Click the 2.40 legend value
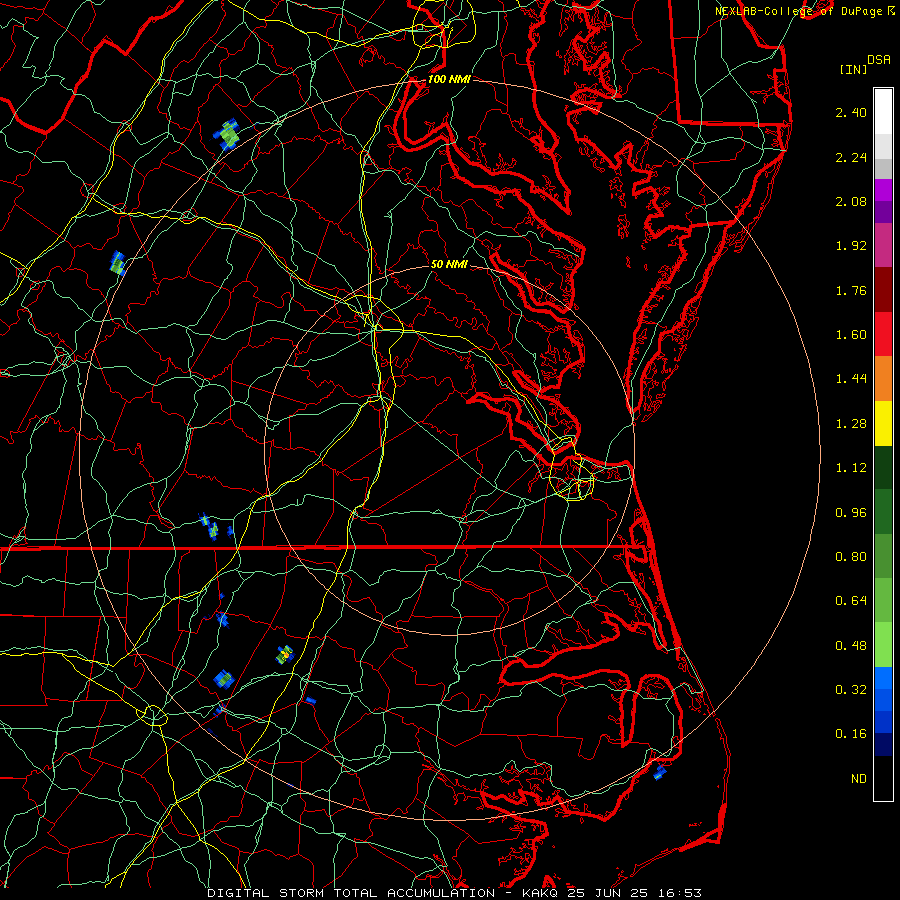Viewport: 900px width, 900px height. tap(851, 112)
